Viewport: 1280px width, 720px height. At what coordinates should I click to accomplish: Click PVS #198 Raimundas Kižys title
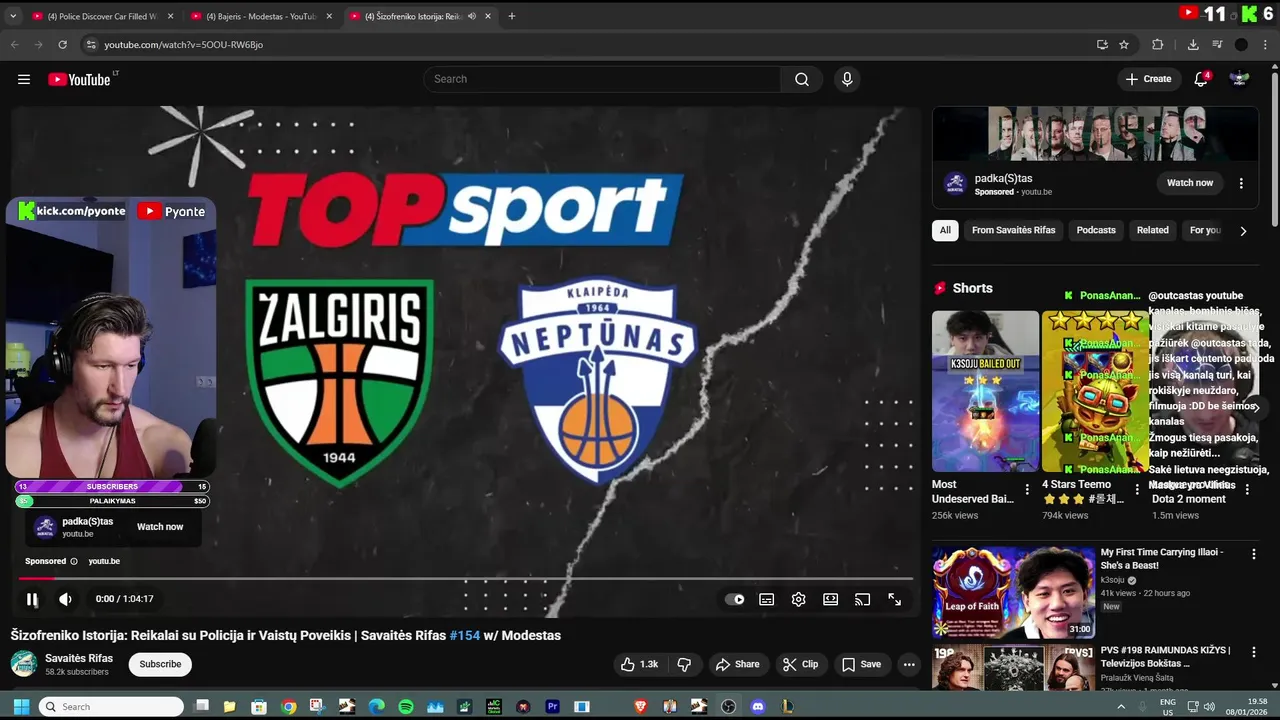click(x=1165, y=656)
